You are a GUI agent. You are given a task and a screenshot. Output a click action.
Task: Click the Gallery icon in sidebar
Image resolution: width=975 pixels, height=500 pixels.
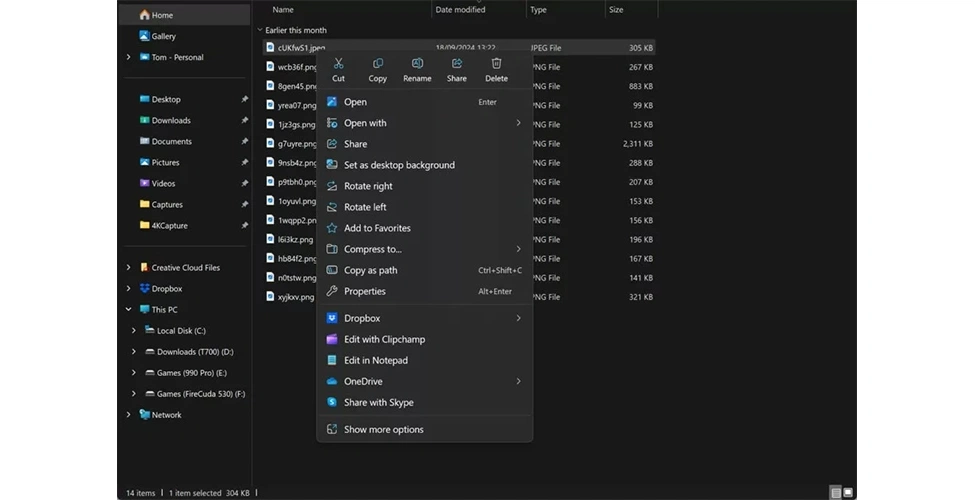[144, 35]
